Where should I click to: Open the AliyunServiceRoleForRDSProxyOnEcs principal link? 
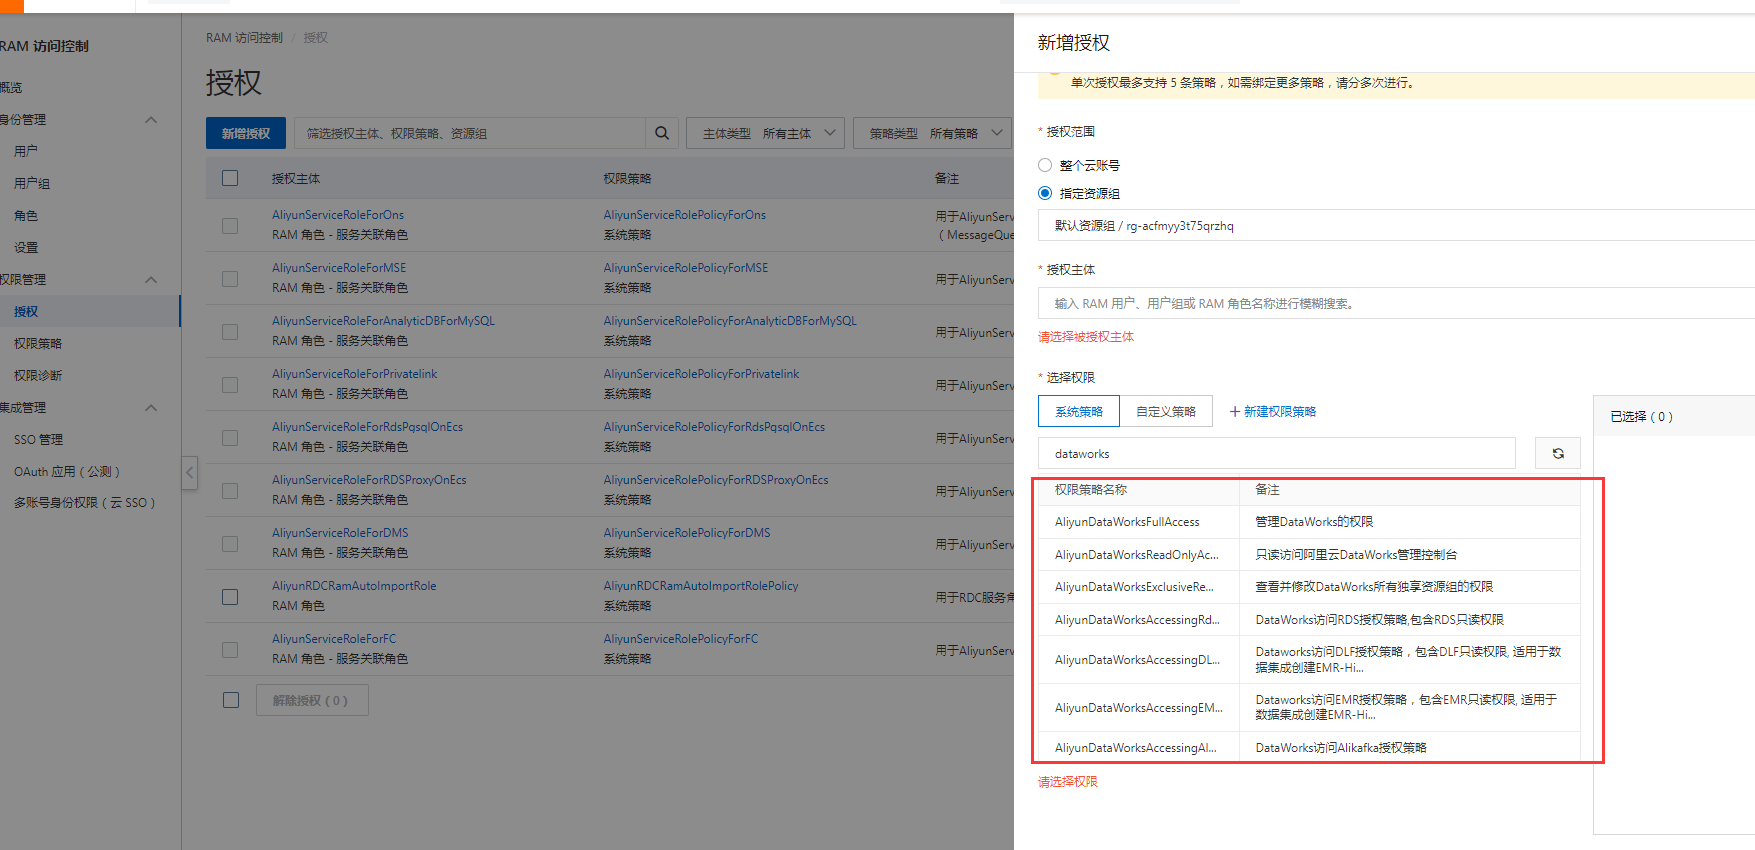(x=369, y=480)
